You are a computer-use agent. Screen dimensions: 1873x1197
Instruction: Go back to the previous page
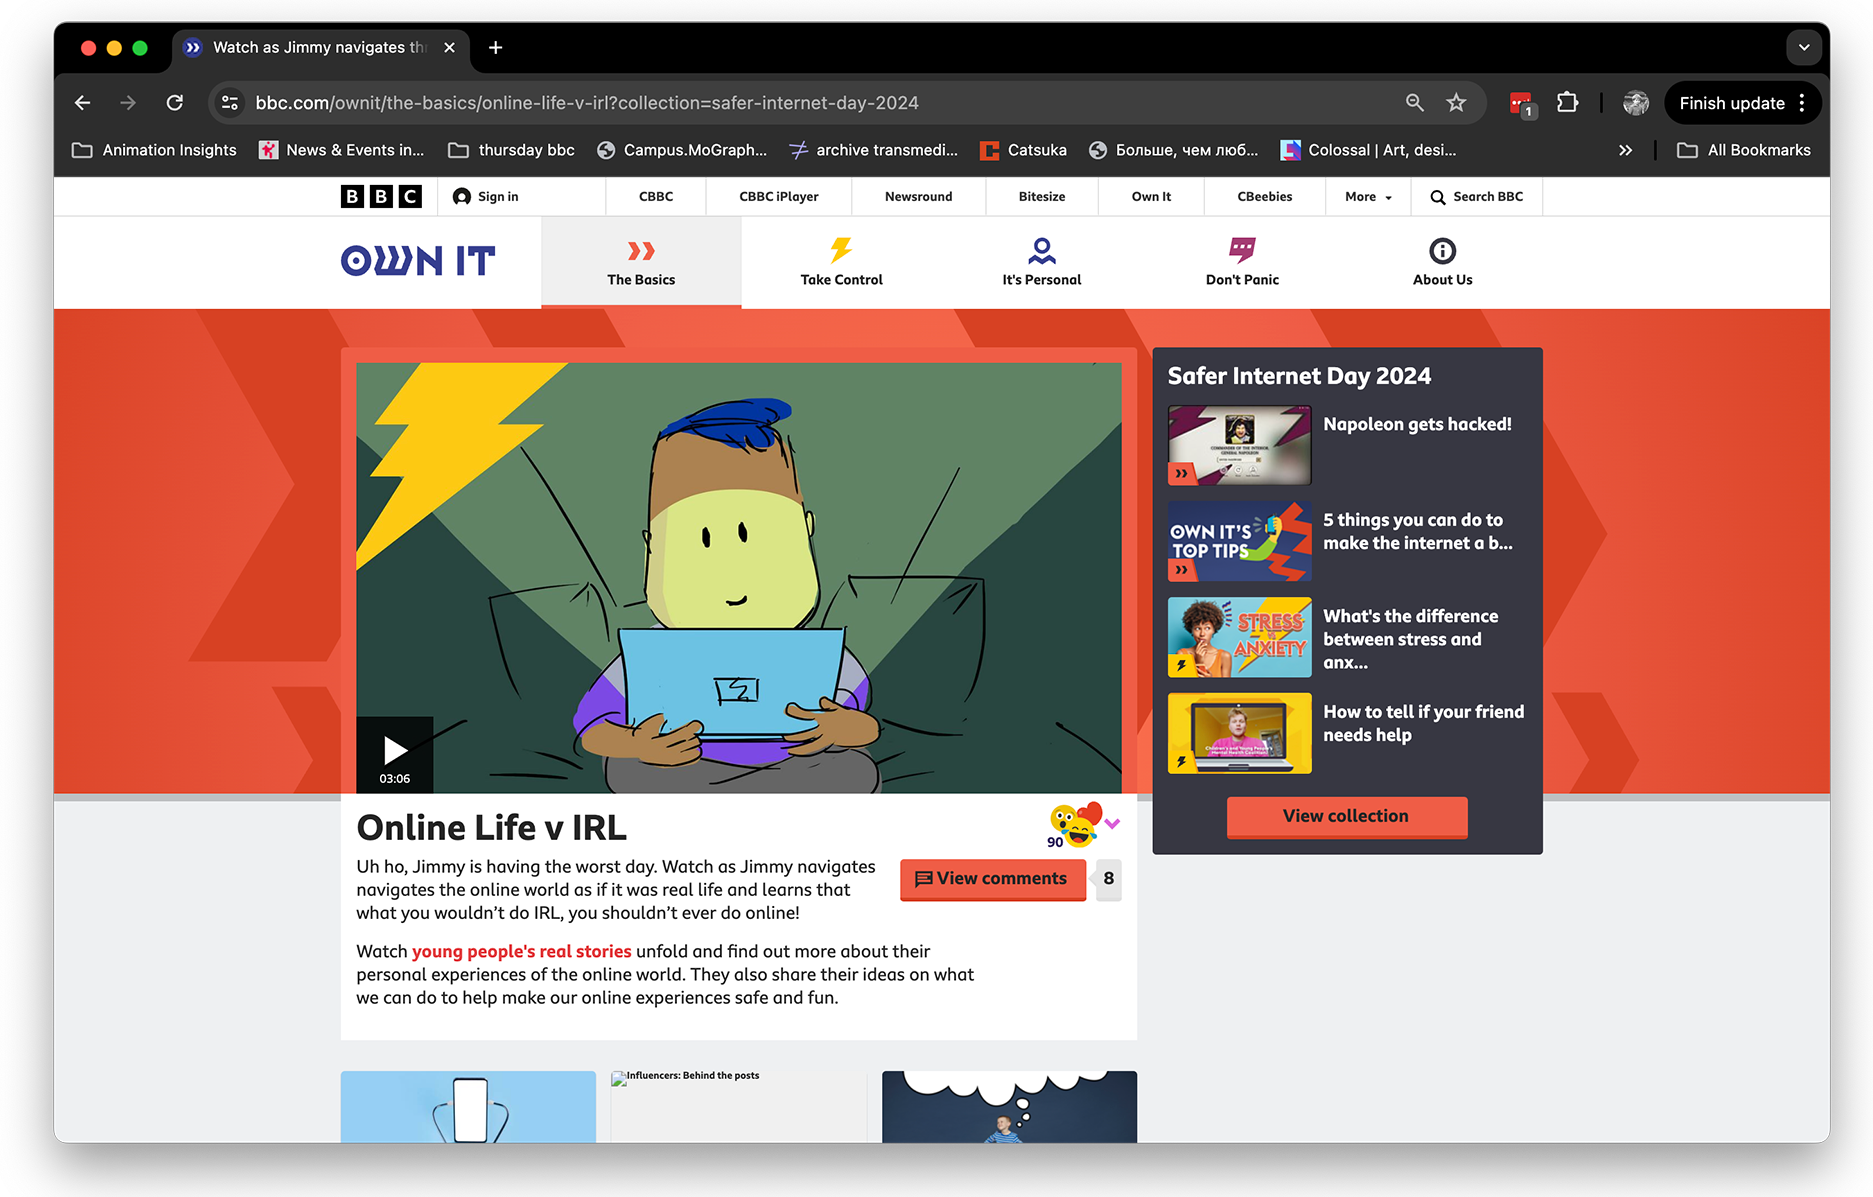[x=83, y=103]
